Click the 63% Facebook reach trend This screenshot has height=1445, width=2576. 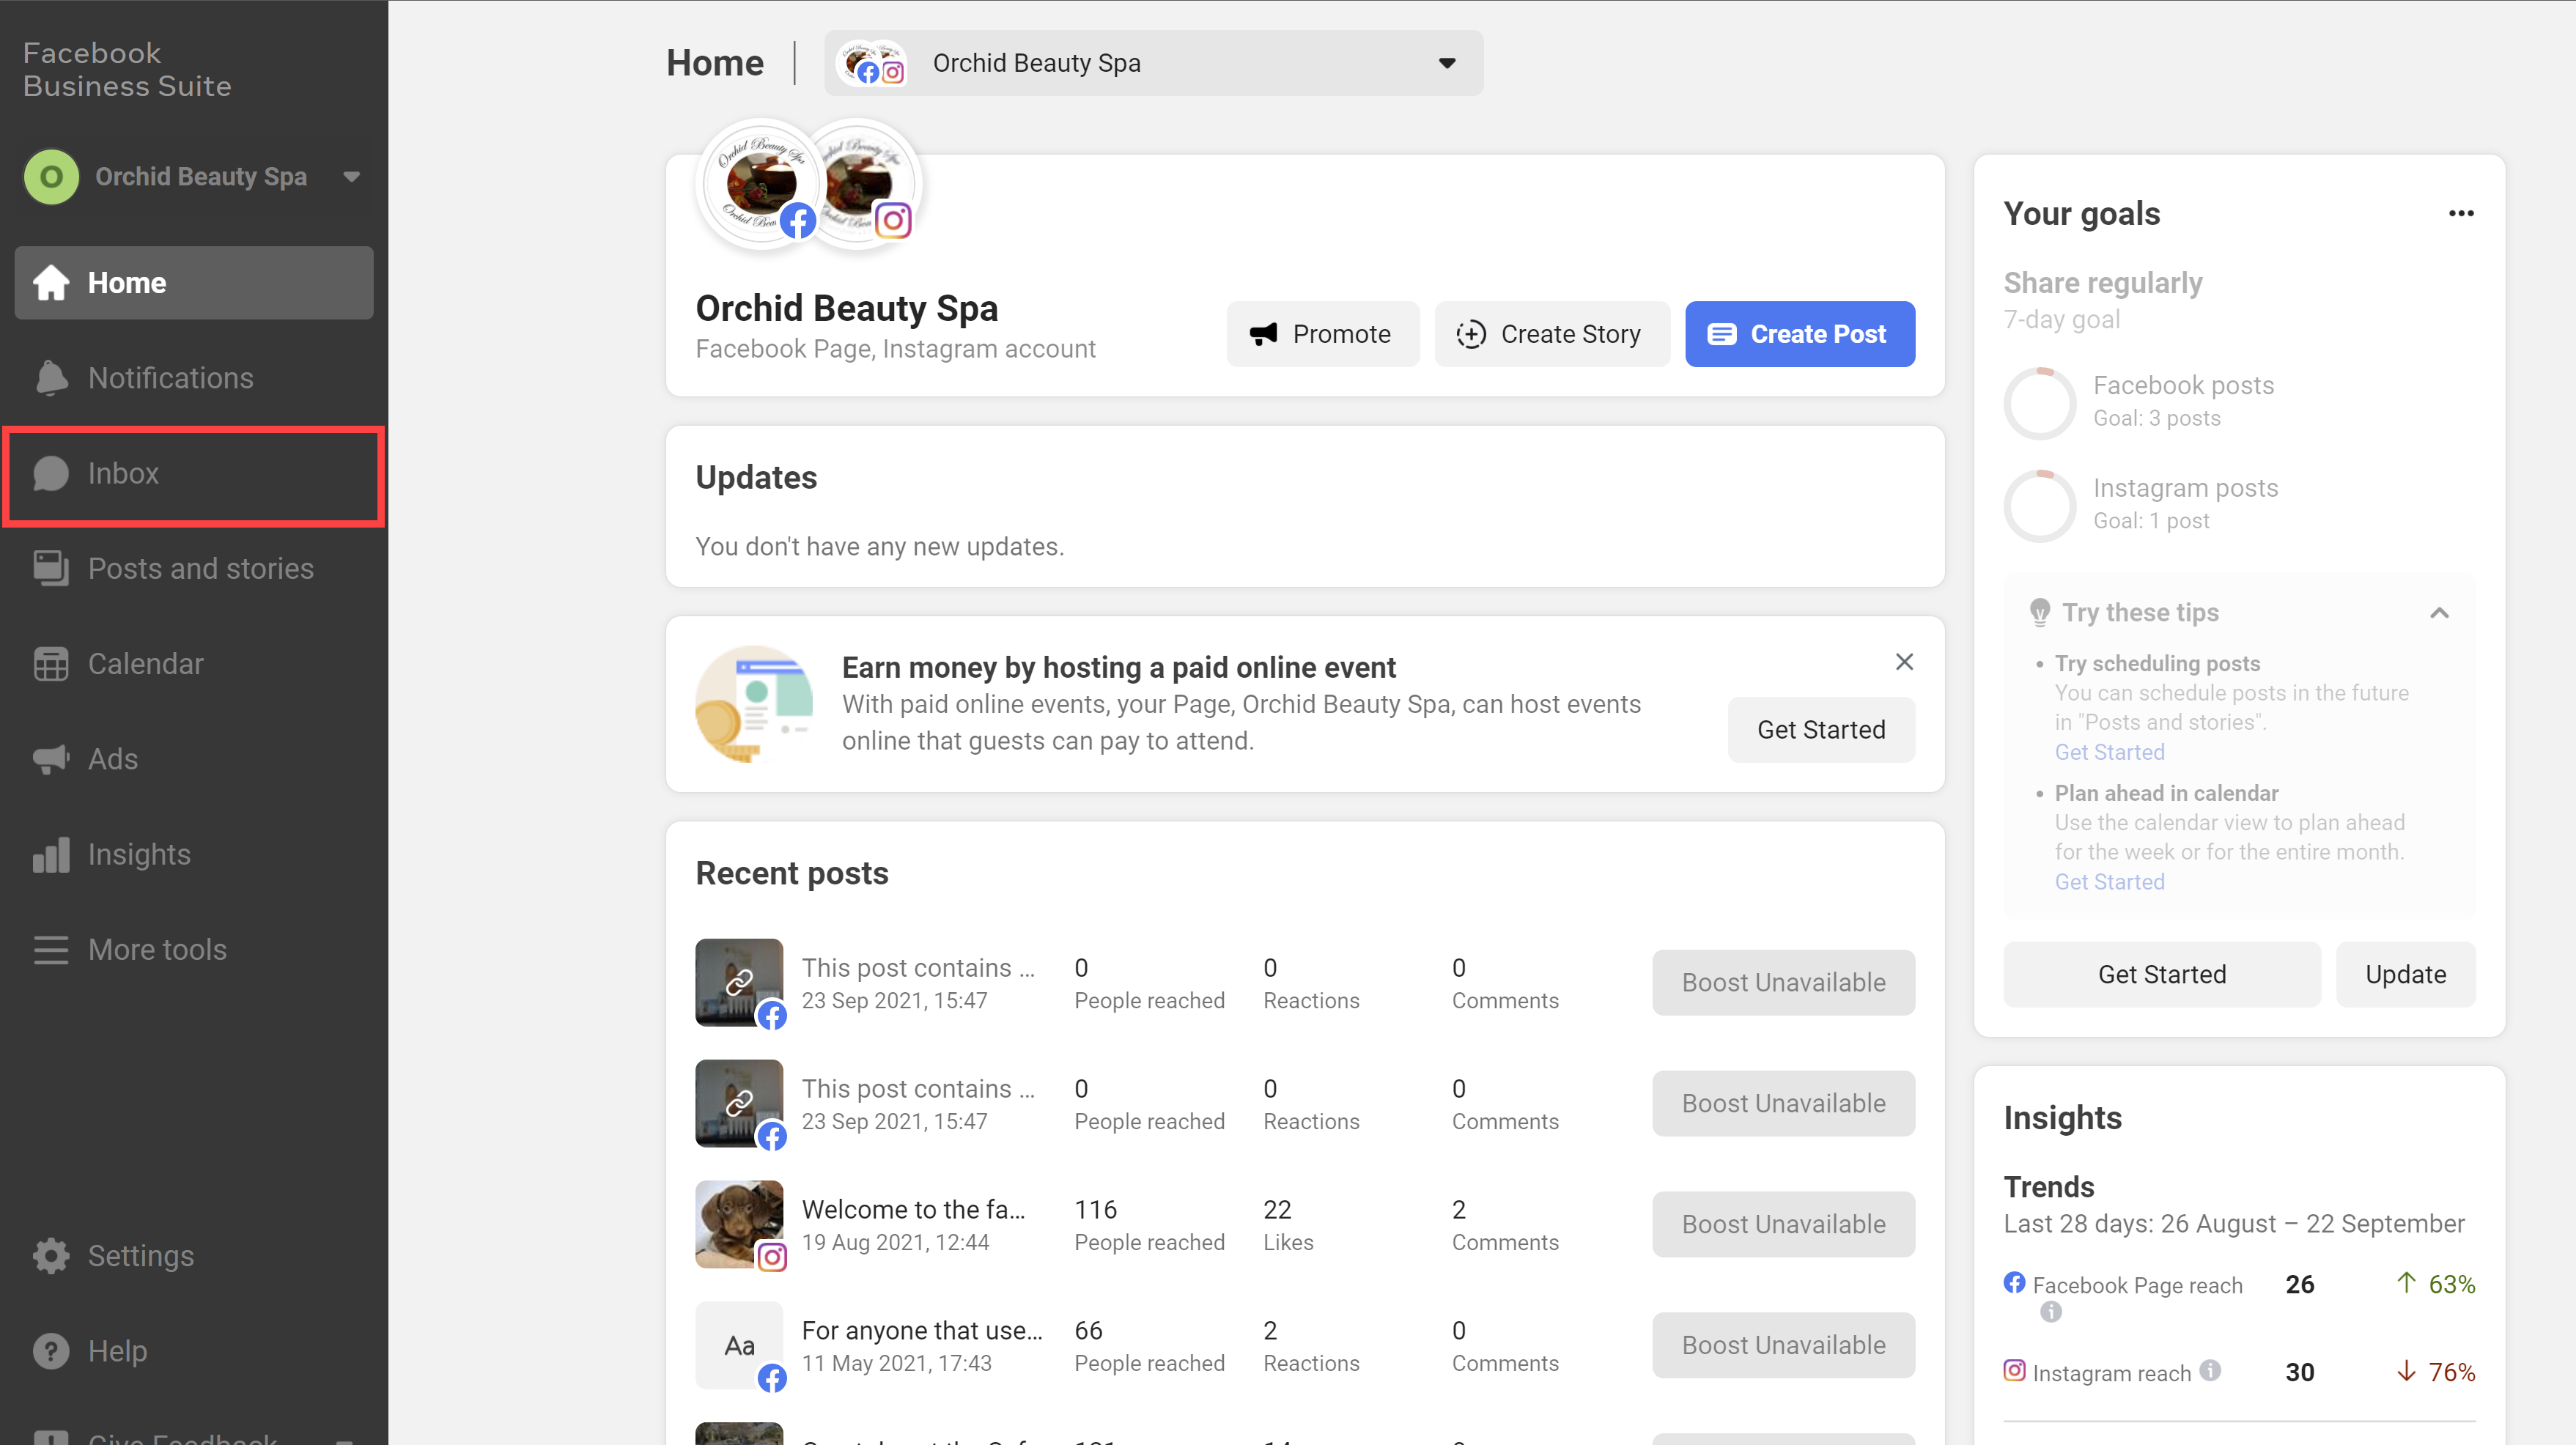2436,1284
